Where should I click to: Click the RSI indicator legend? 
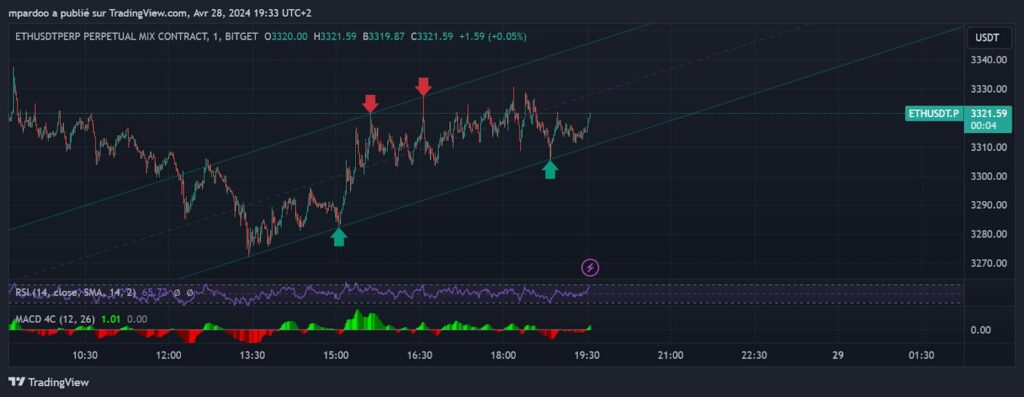point(76,293)
